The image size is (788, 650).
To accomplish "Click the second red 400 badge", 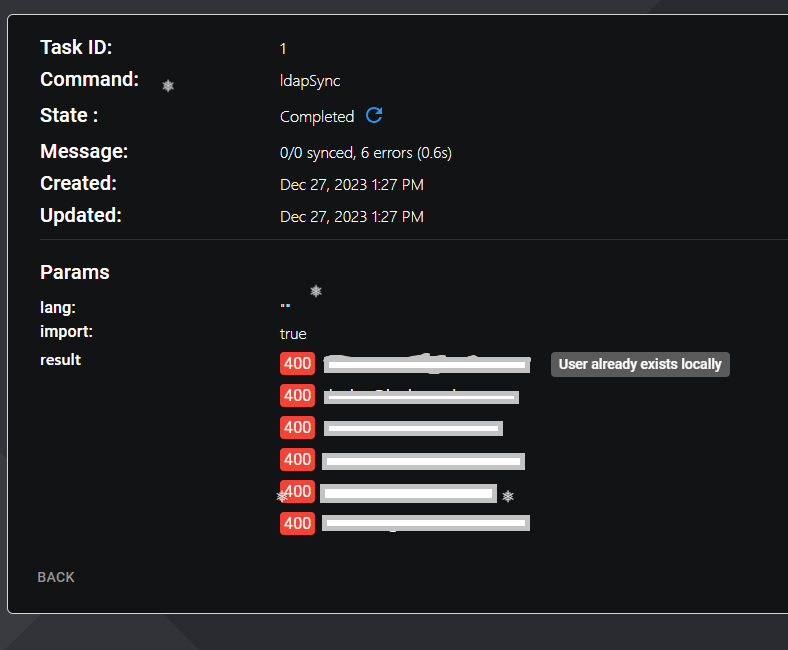I will [297, 395].
